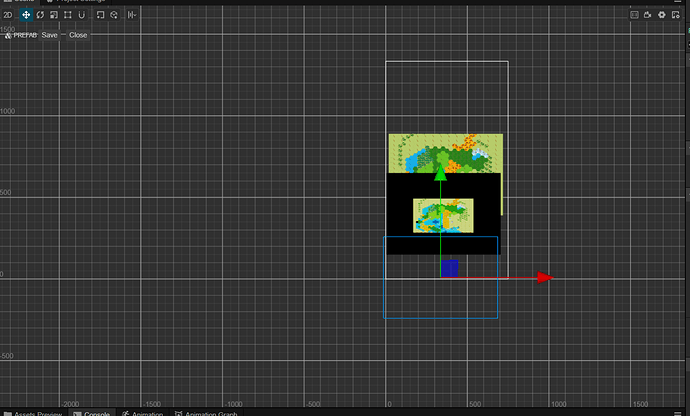The image size is (690, 416).
Task: Open the reference image settings icon
Action: (x=634, y=15)
